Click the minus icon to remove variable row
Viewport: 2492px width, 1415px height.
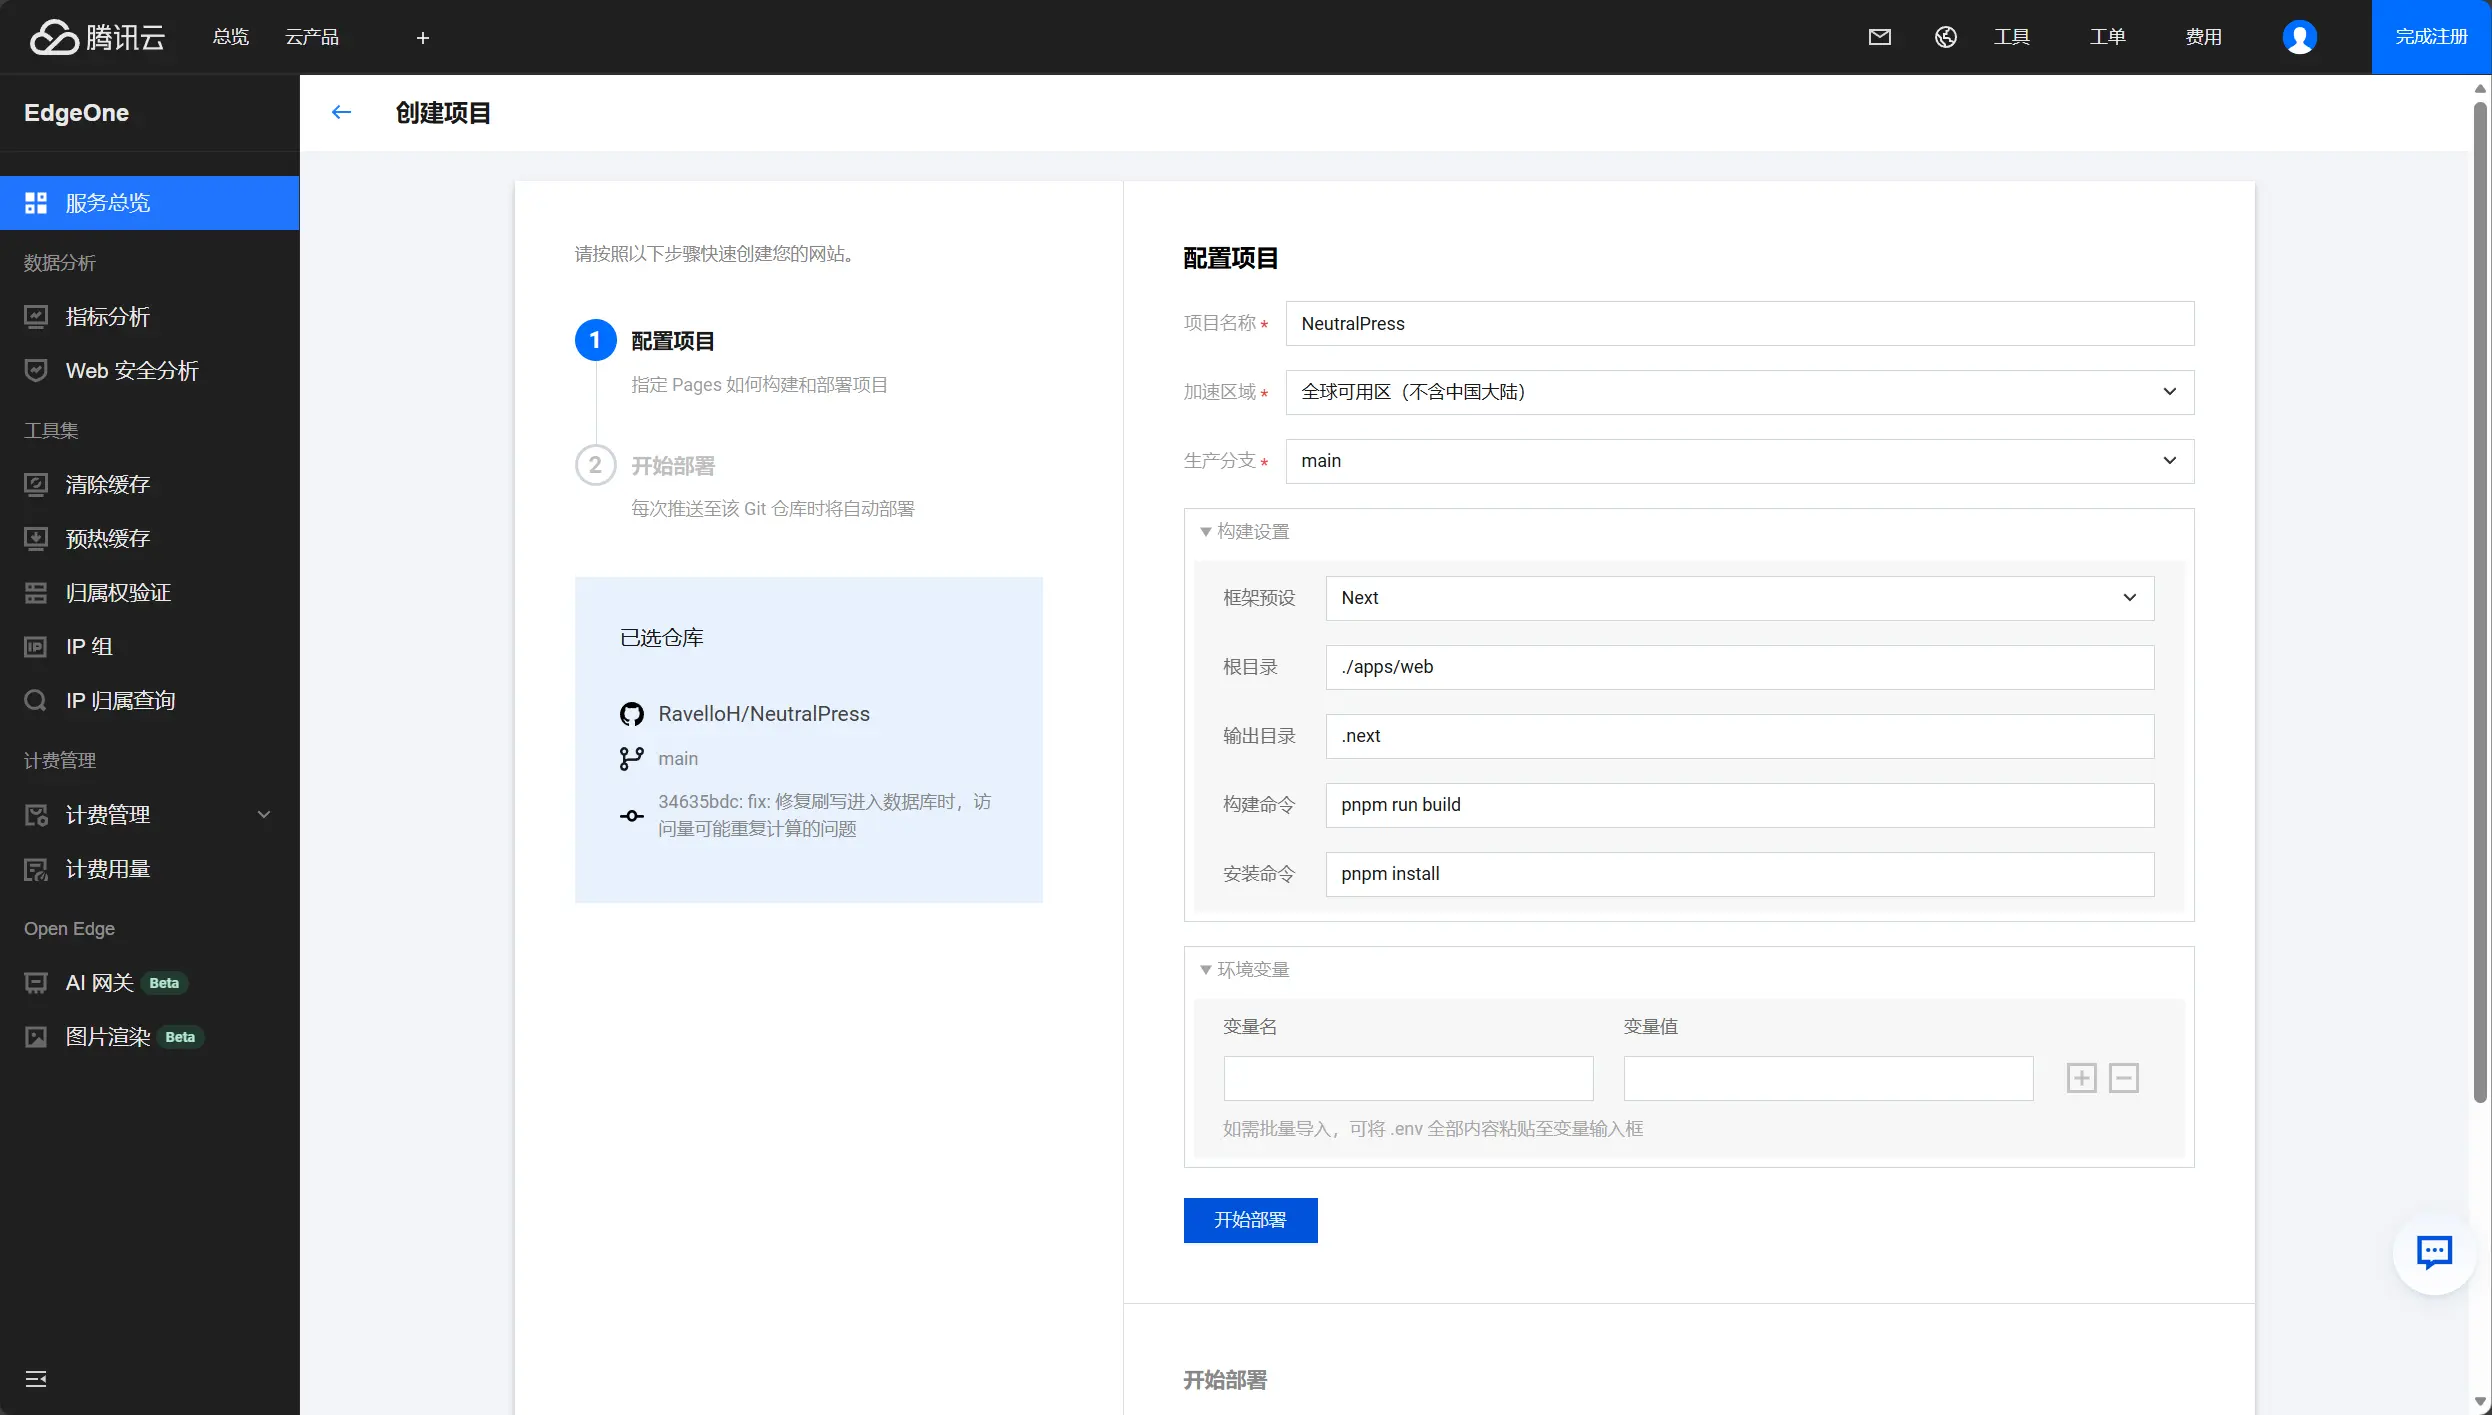pos(2123,1078)
